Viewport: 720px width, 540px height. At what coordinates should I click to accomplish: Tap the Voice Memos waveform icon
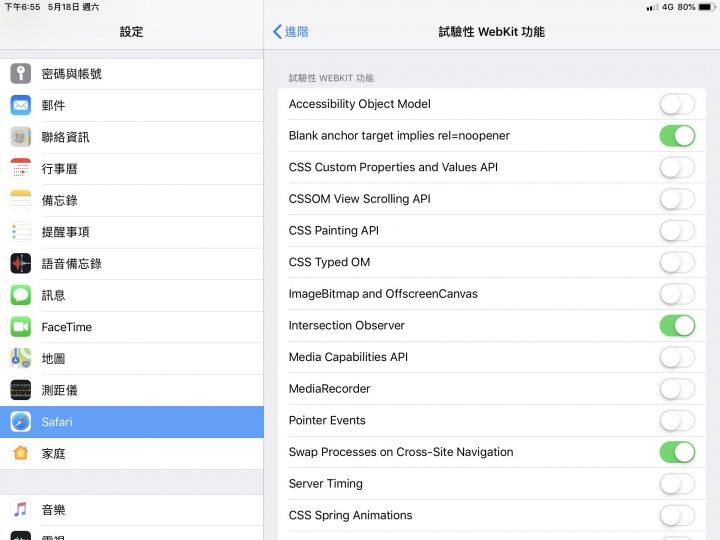(x=21, y=264)
